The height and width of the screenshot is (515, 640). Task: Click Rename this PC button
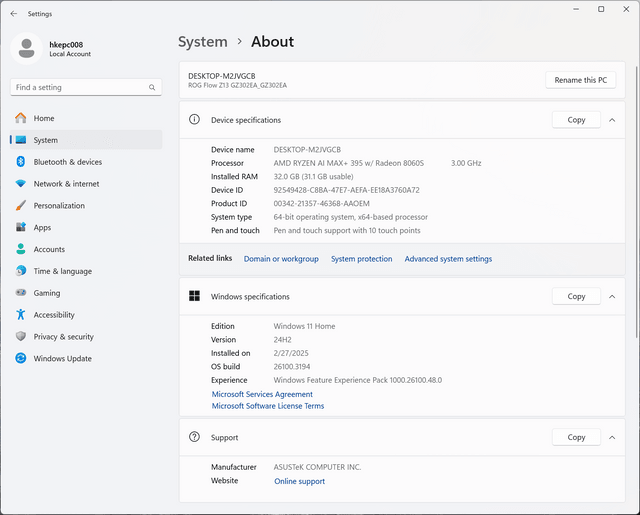580,80
